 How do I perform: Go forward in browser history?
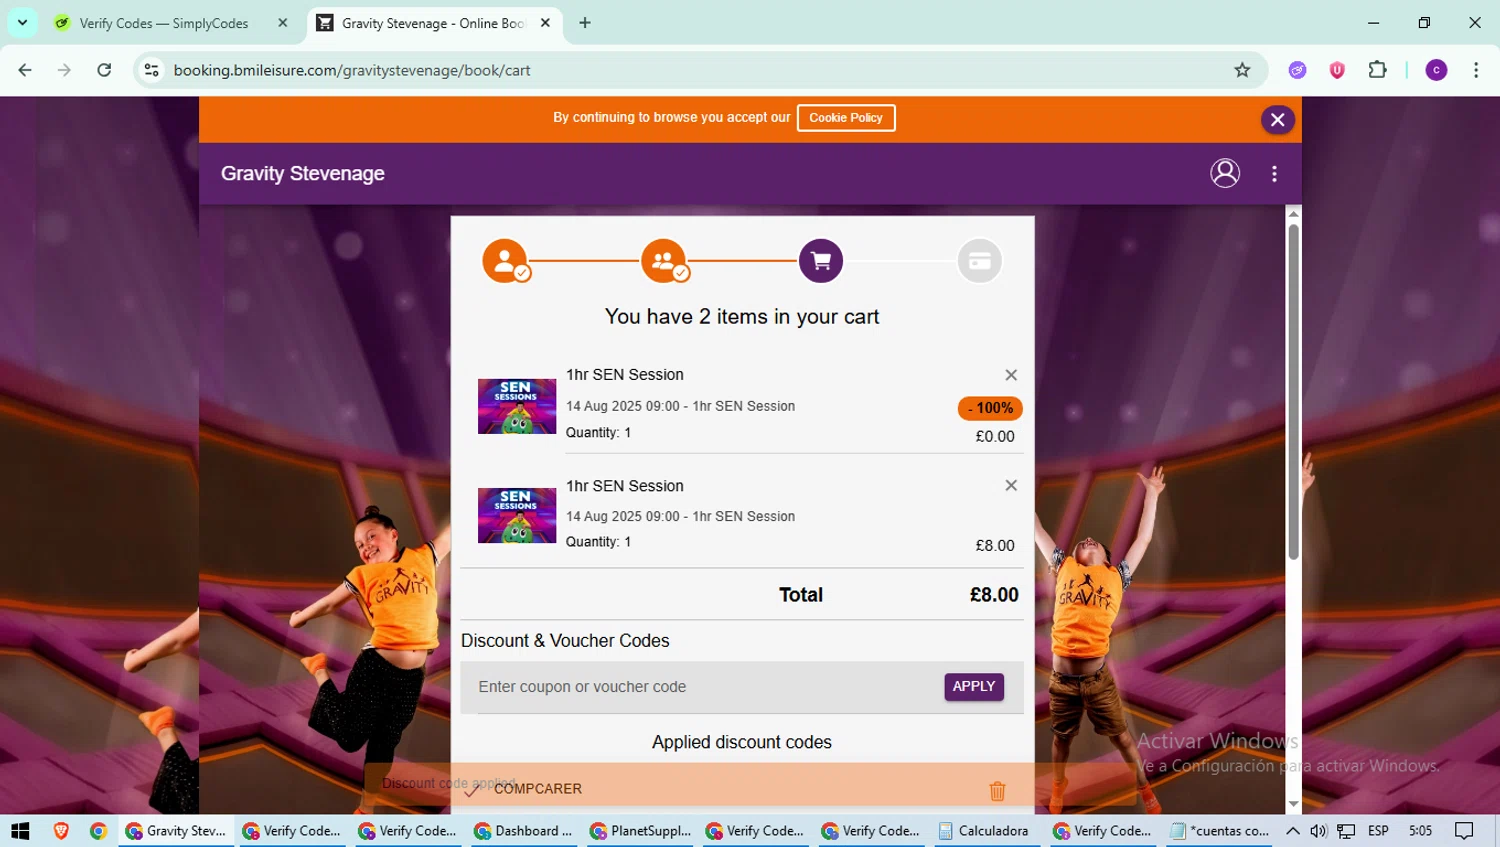point(64,70)
